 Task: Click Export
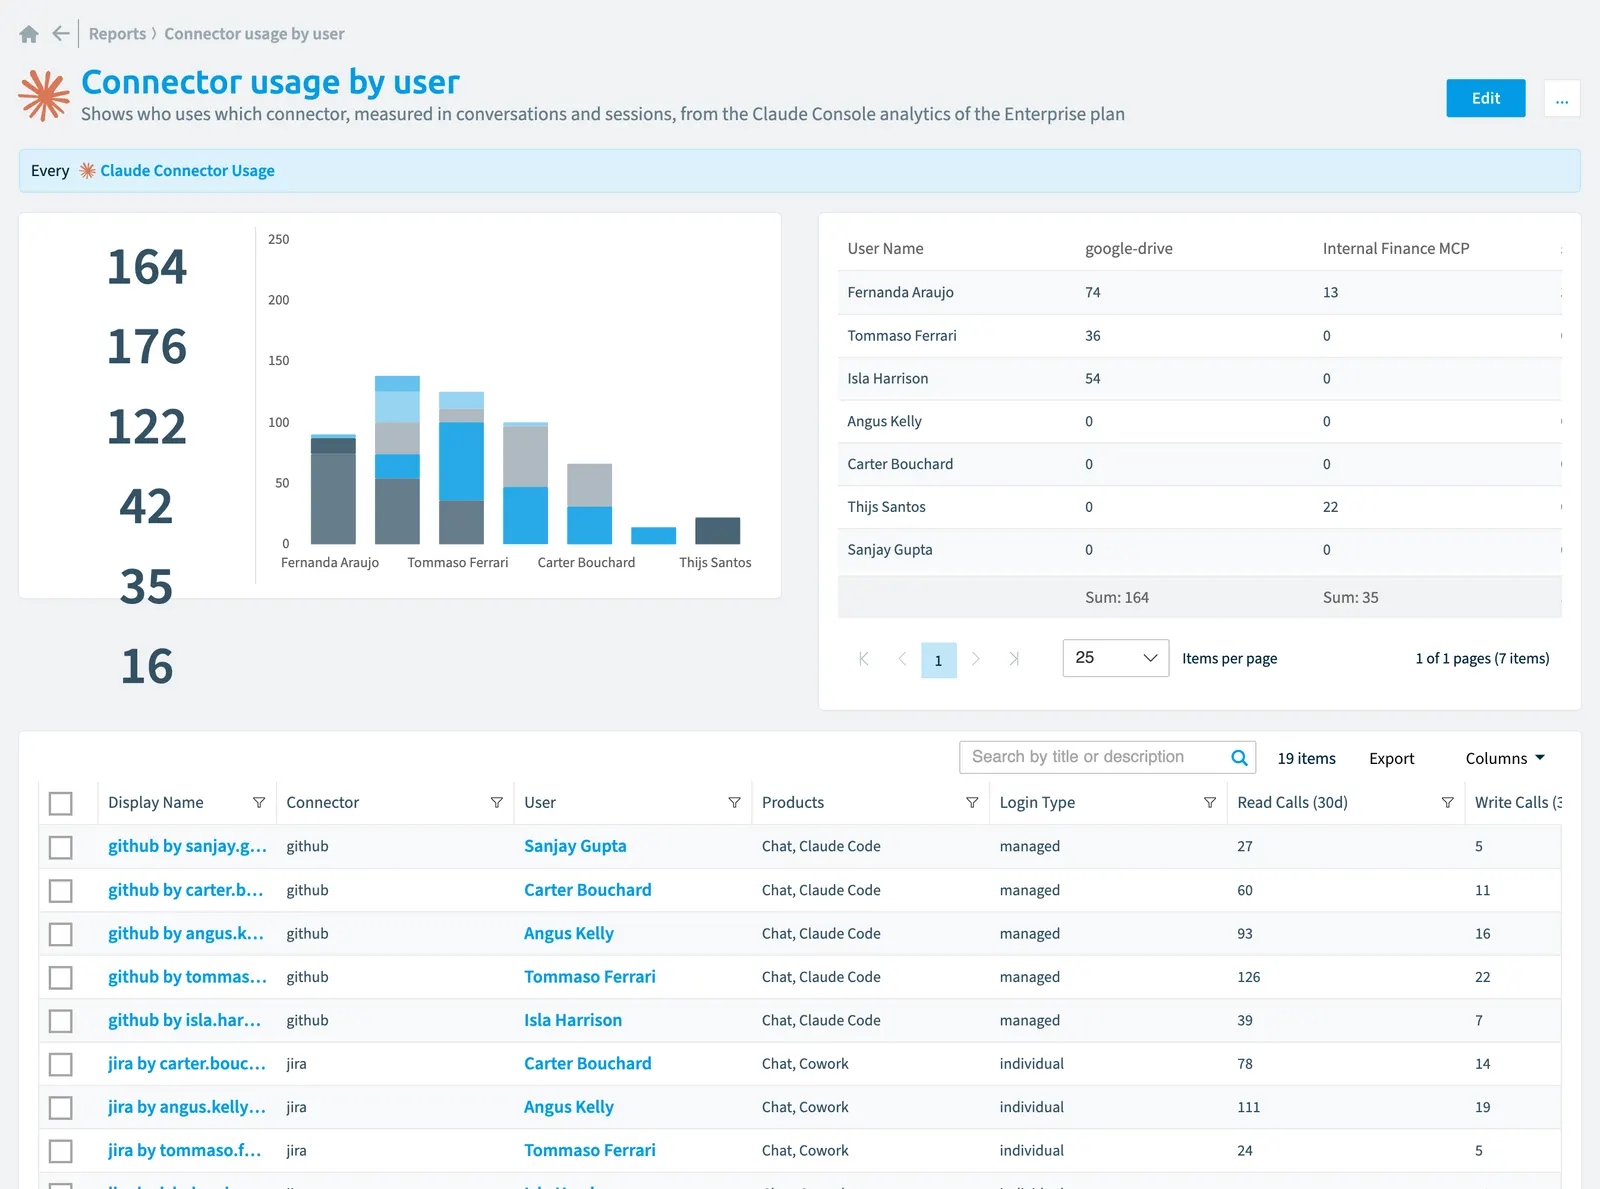pyautogui.click(x=1392, y=759)
